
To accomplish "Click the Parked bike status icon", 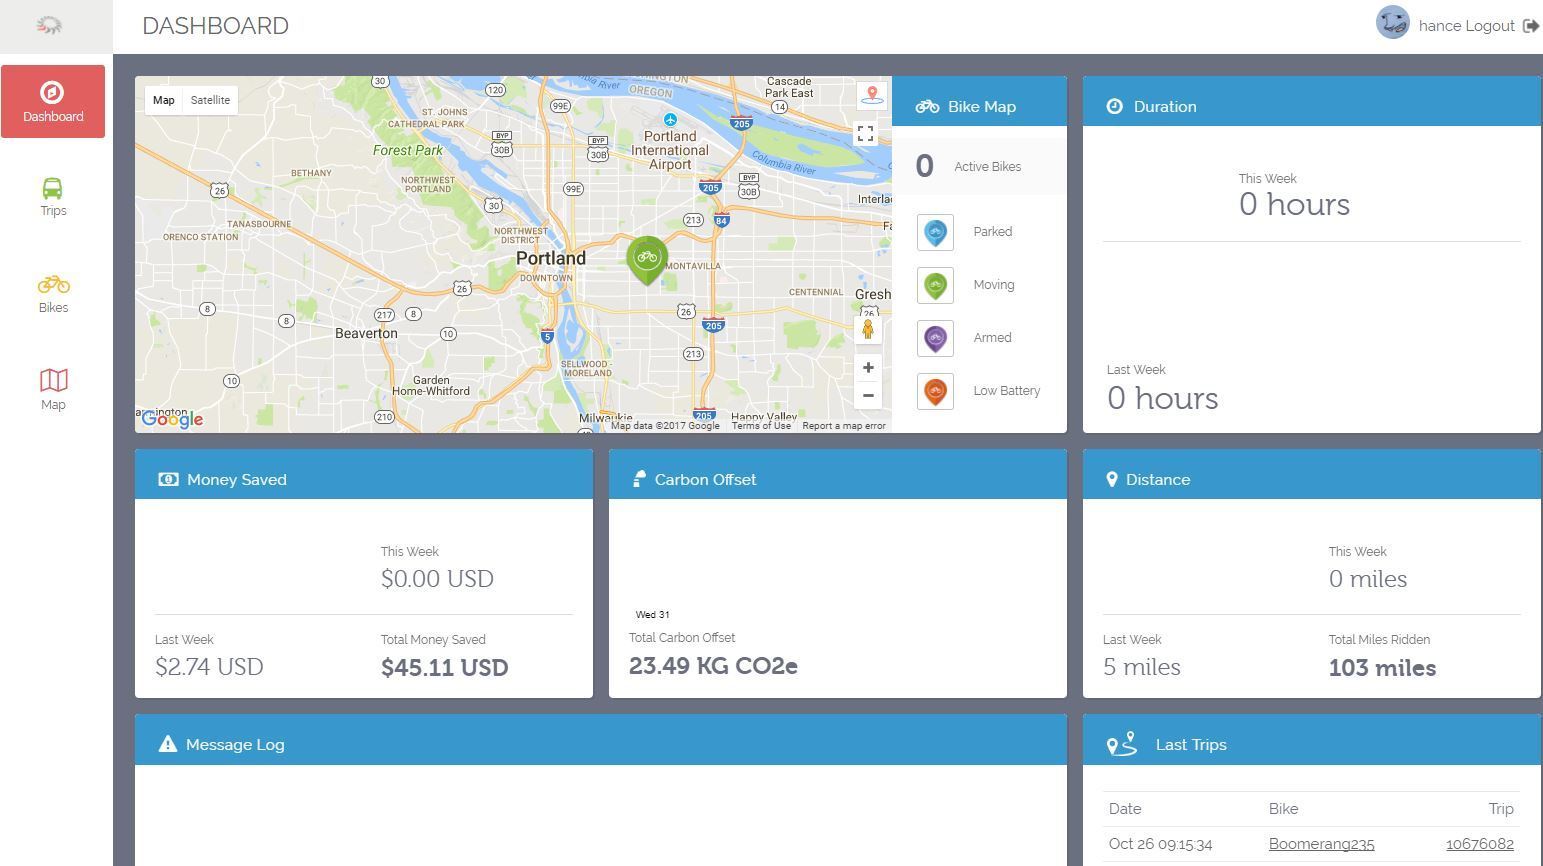I will (935, 232).
